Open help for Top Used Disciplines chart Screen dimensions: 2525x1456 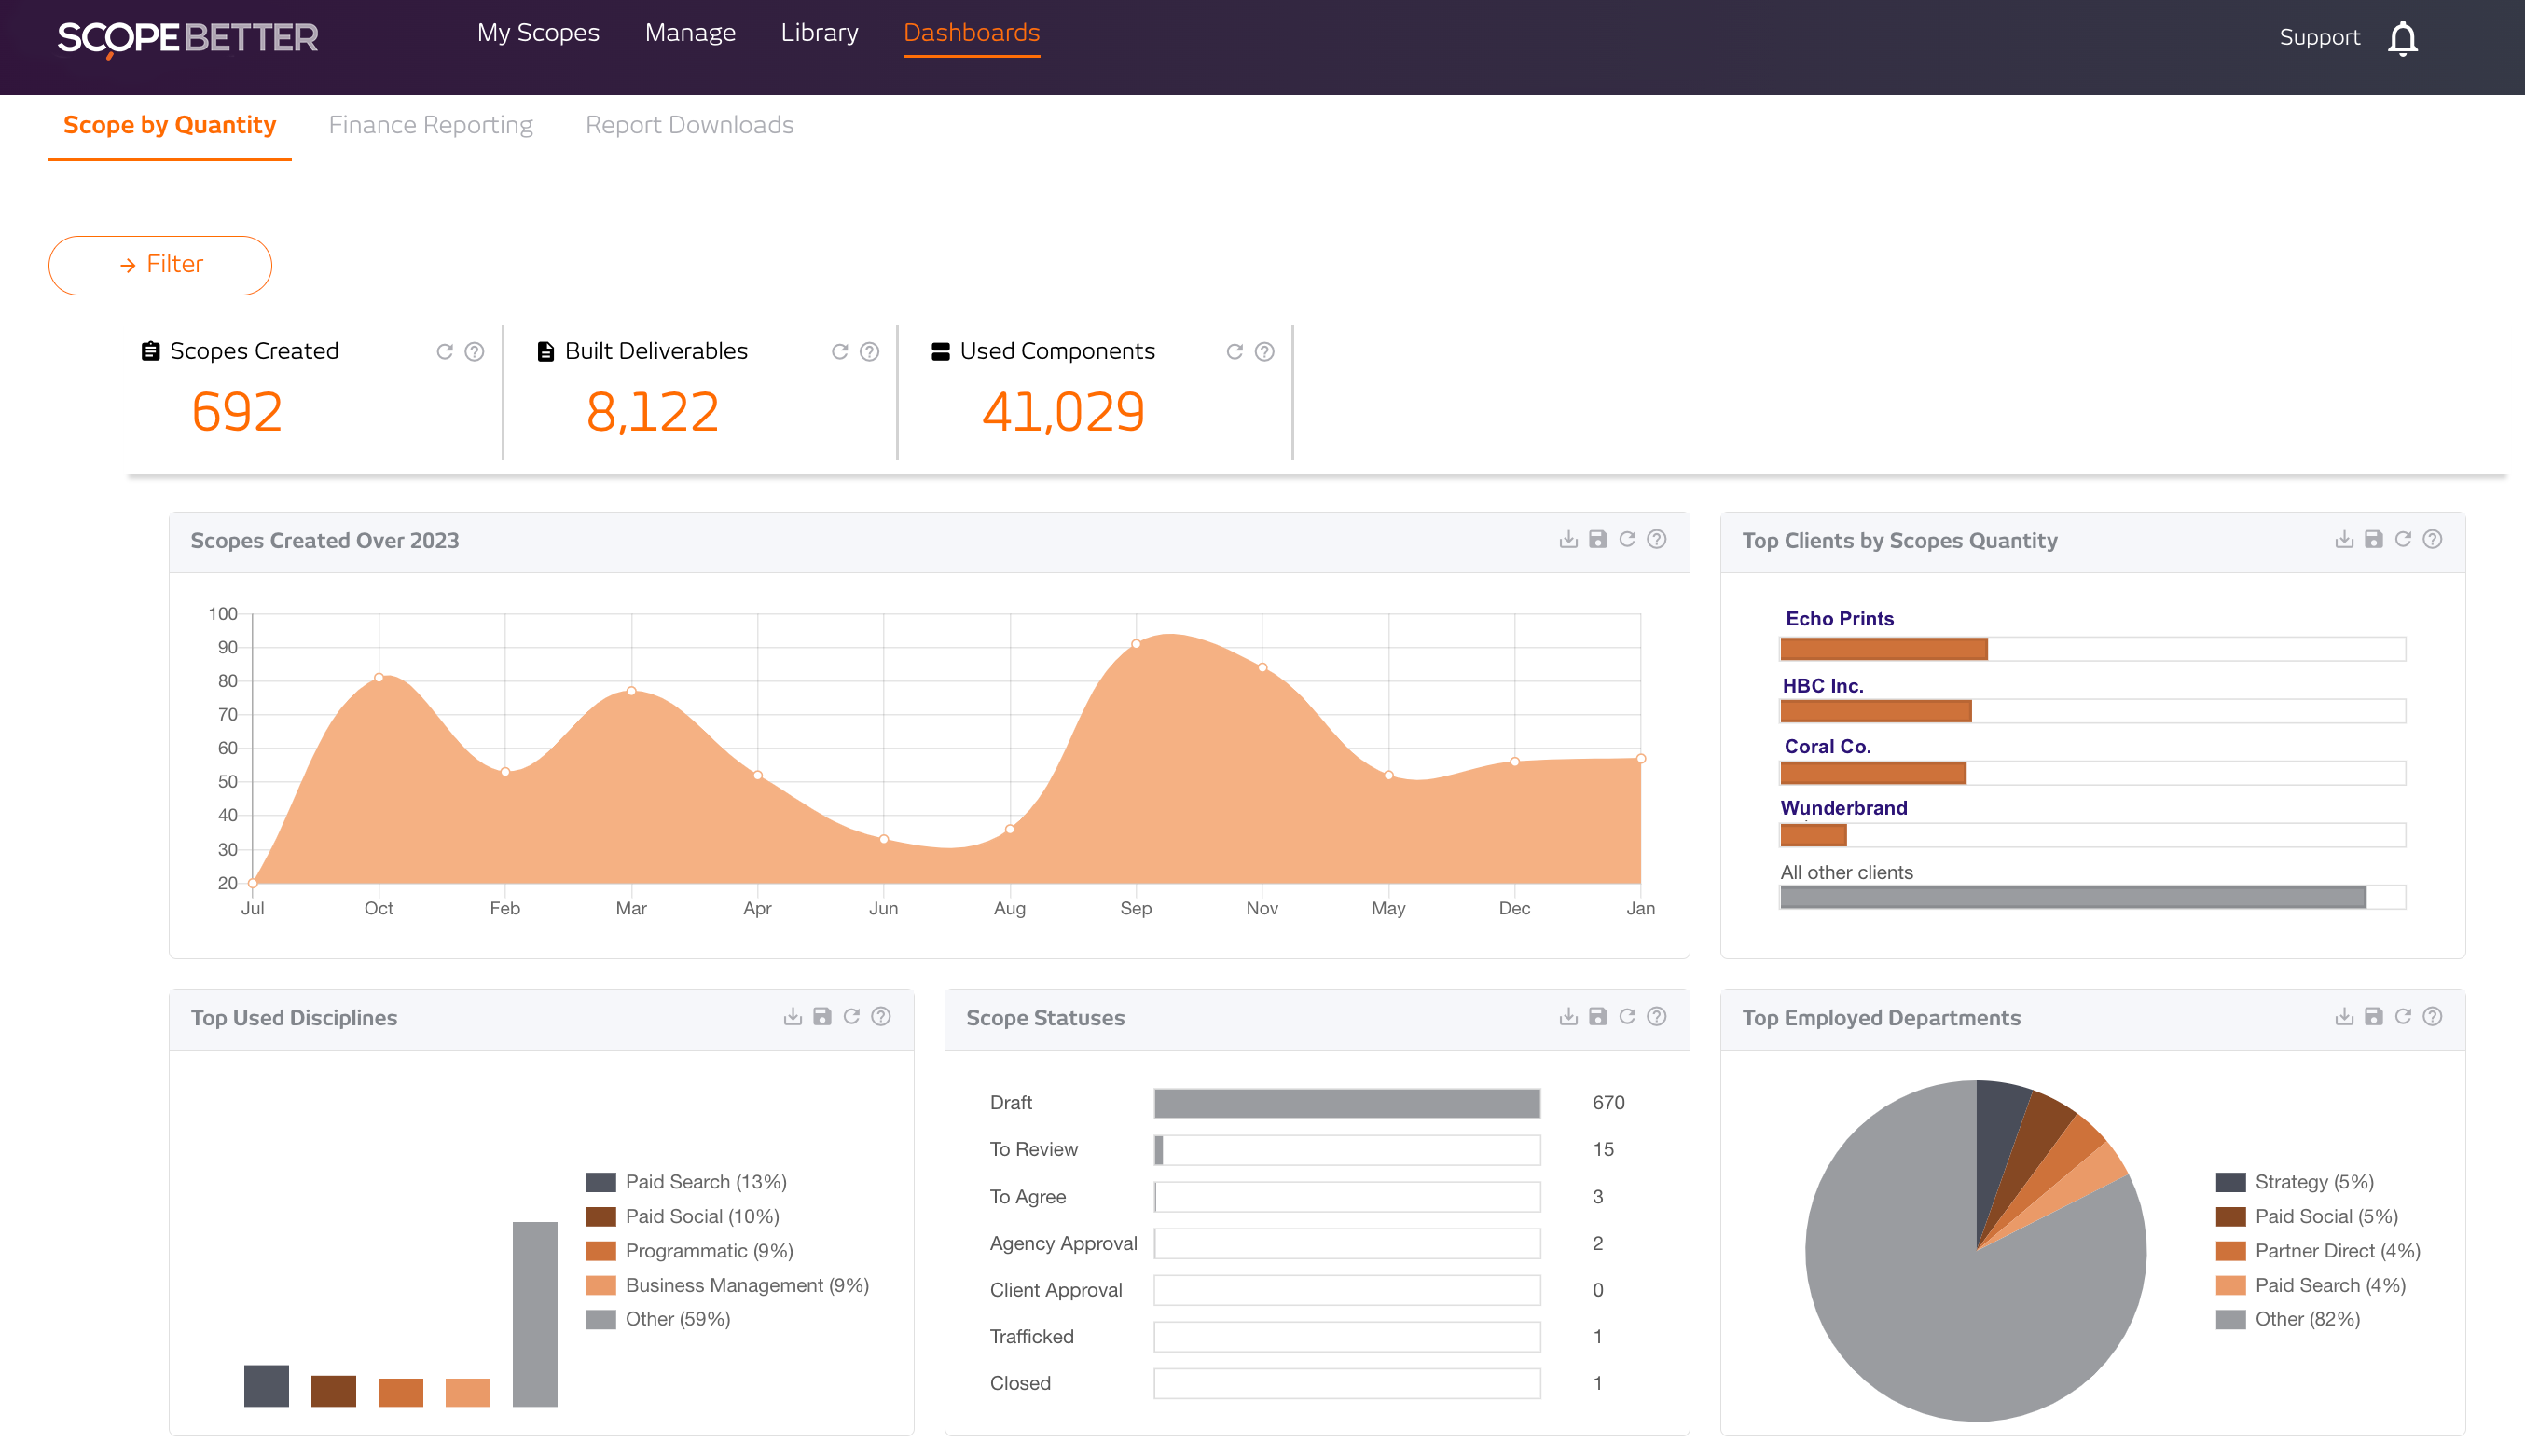[x=881, y=1016]
